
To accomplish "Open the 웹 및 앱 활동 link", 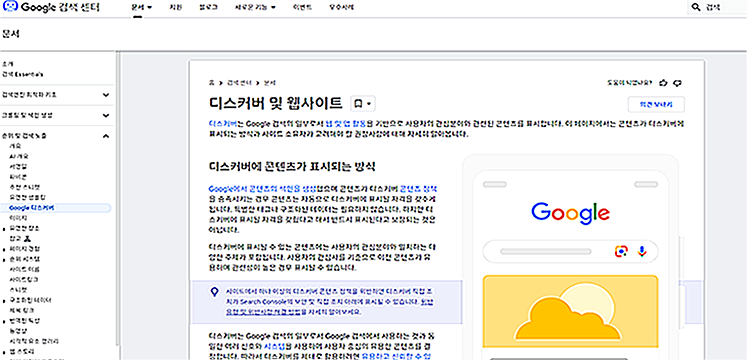I will click(x=347, y=123).
